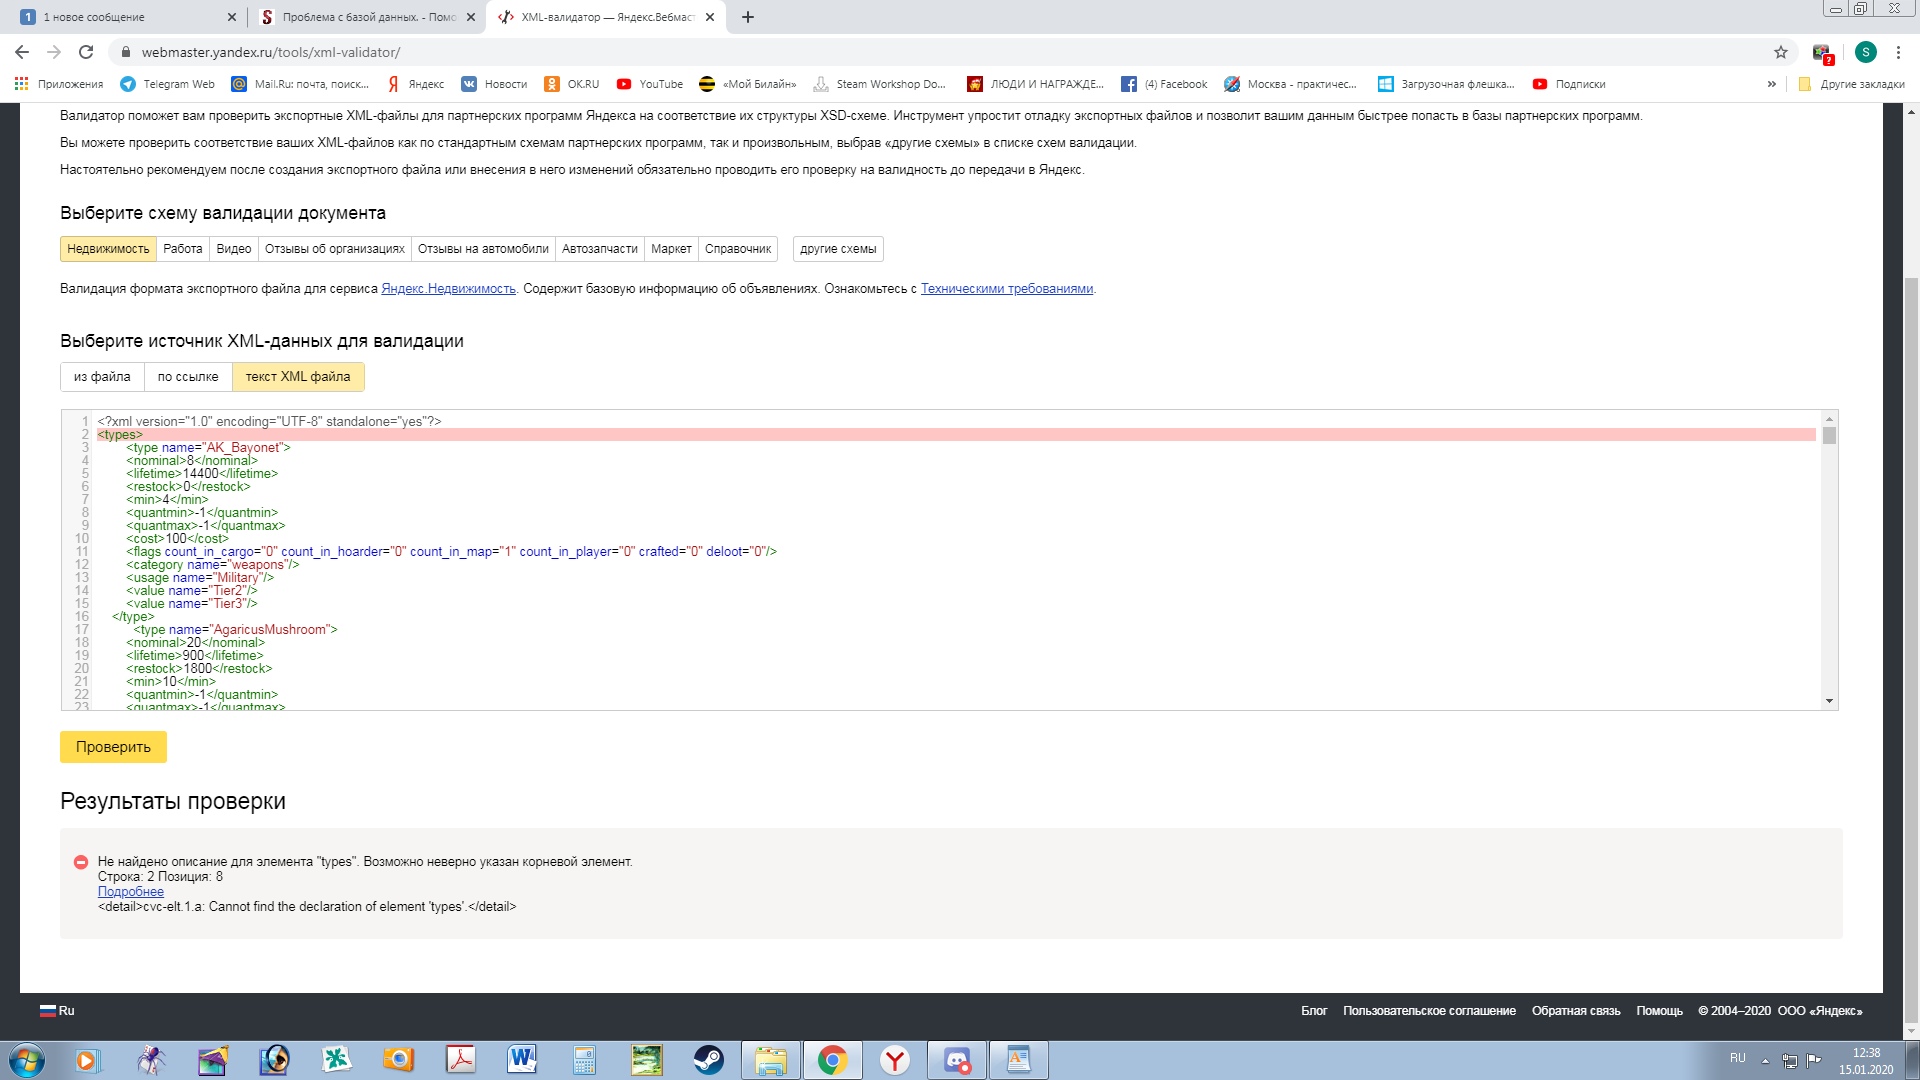Open Microsoft Word from taskbar
Image resolution: width=1920 pixels, height=1080 pixels.
(522, 1060)
